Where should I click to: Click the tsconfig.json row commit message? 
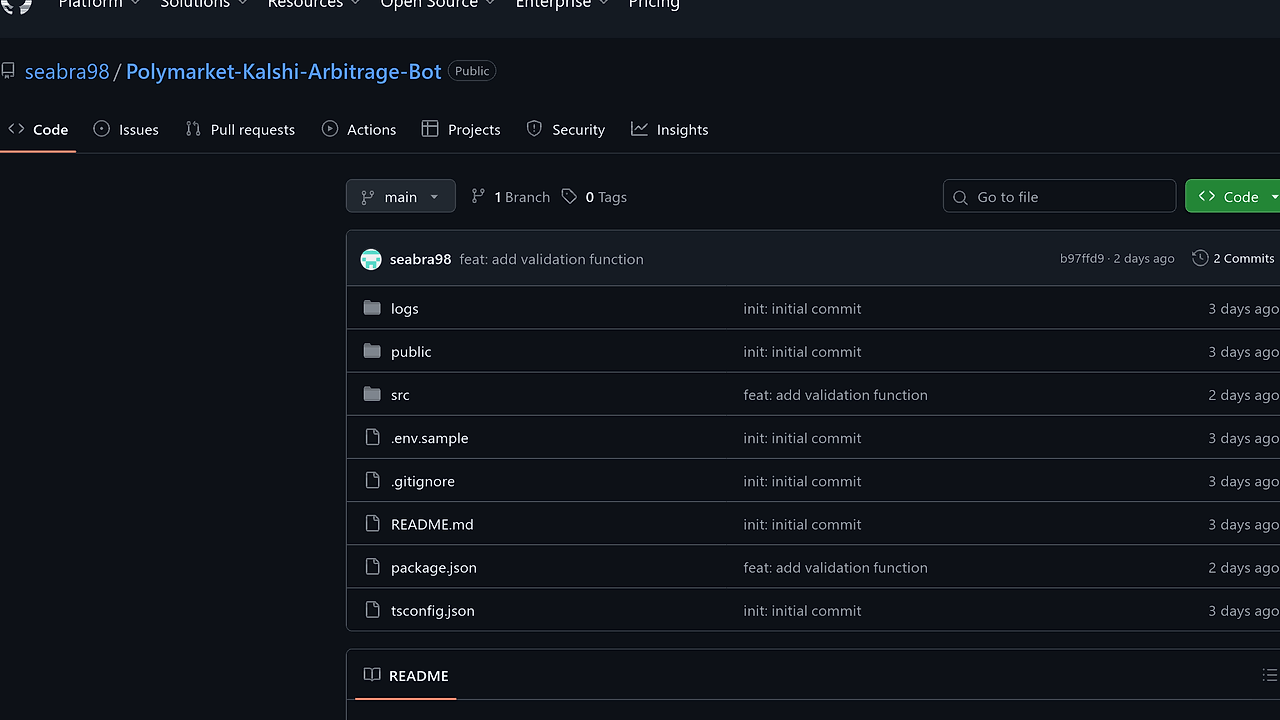[x=802, y=610]
